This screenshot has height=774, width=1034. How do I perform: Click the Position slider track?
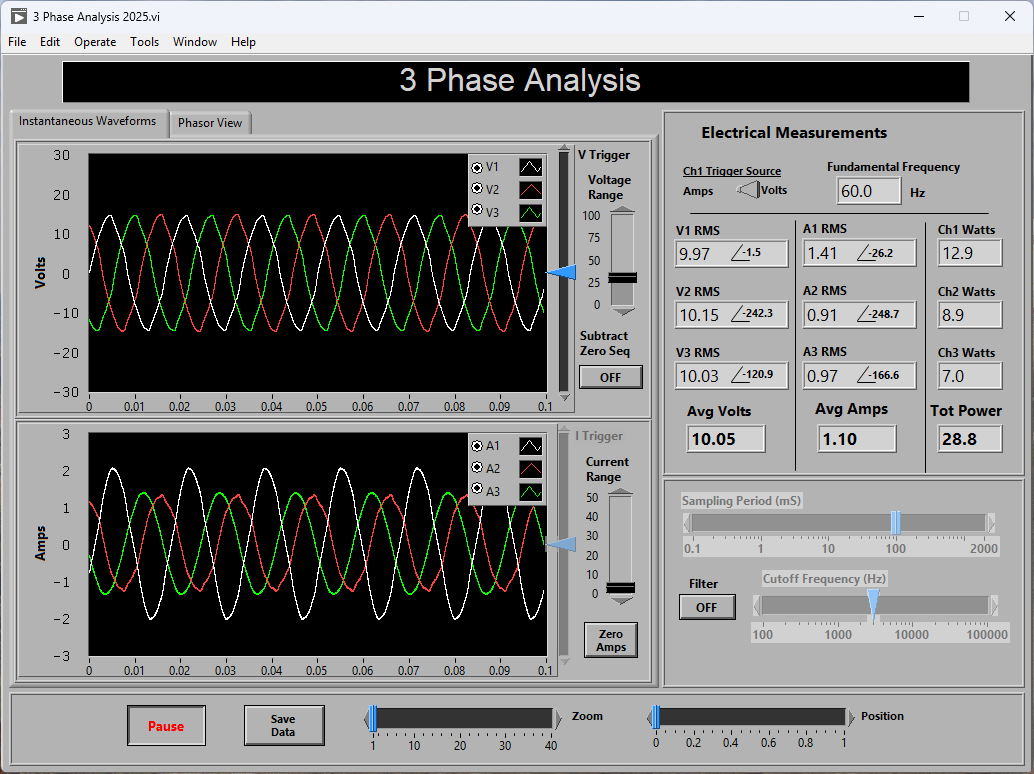click(750, 717)
